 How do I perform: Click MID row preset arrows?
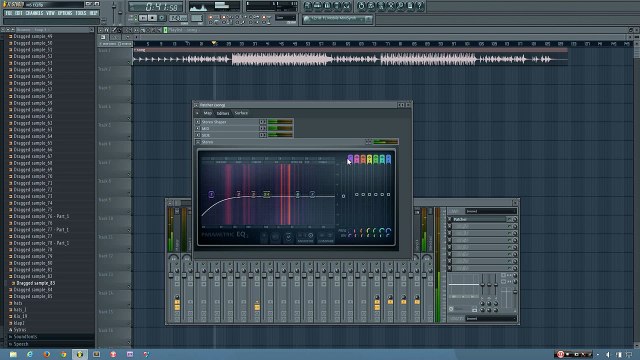[262, 129]
